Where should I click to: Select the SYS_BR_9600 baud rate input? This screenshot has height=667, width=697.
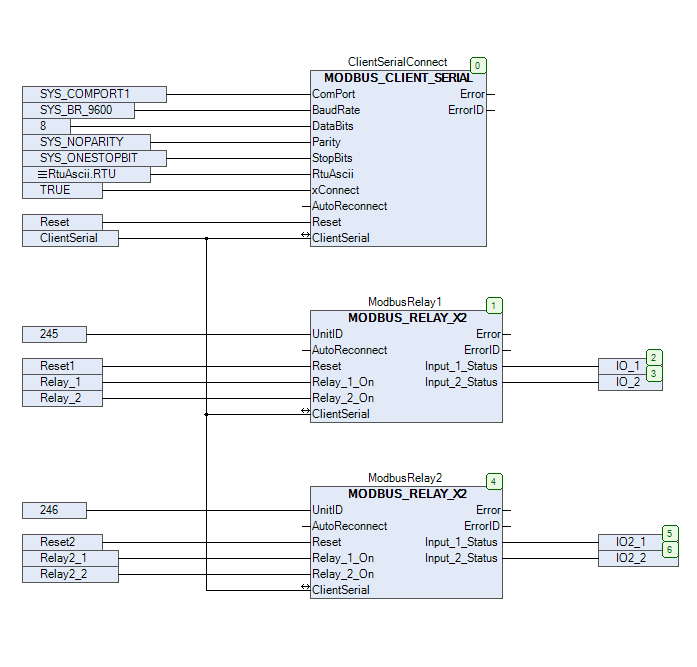(x=78, y=110)
